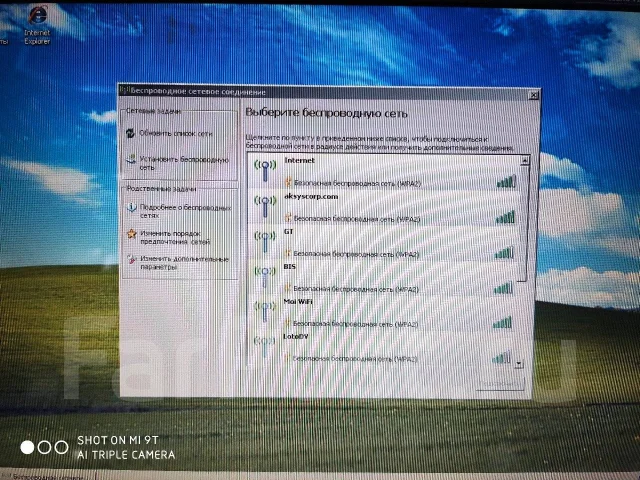
Task: Click the taskbar button for wireless connection
Action: pyautogui.click(x=48, y=476)
